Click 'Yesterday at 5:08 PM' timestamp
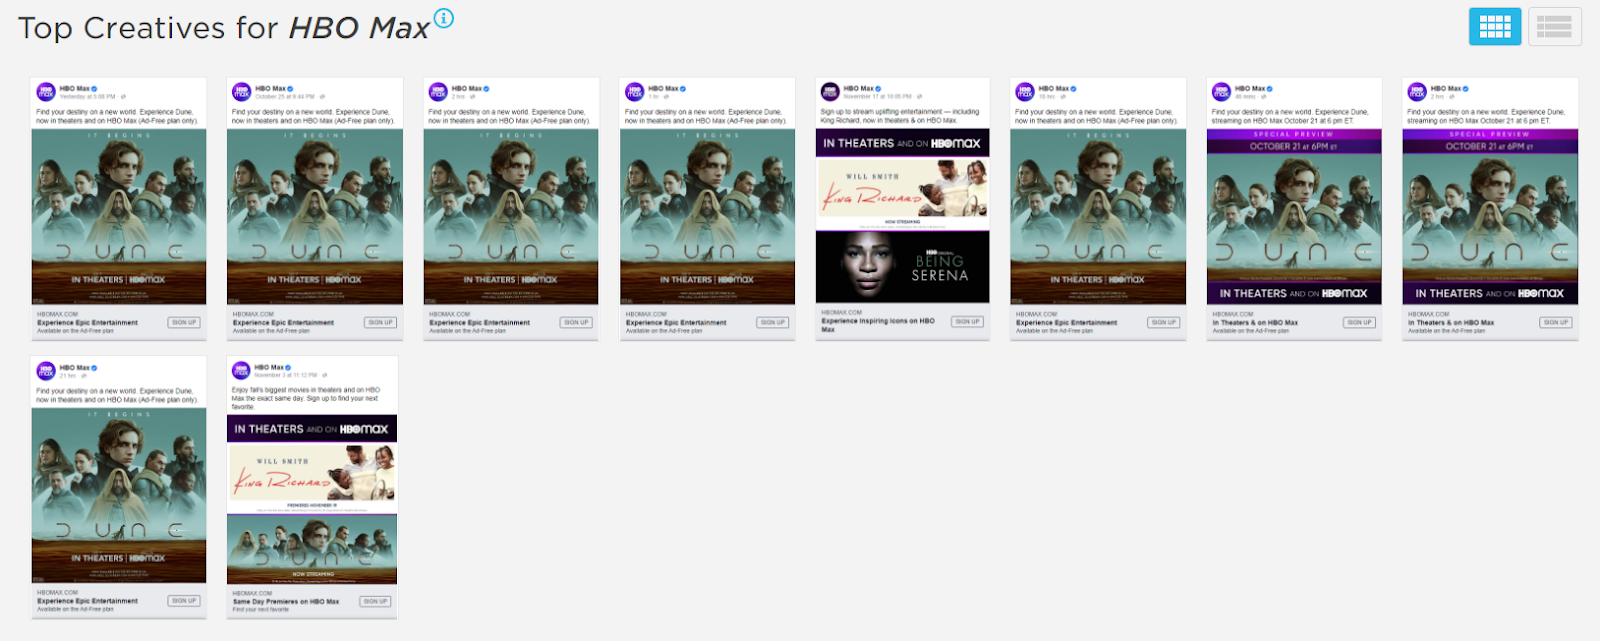This screenshot has height=641, width=1600. (x=87, y=97)
